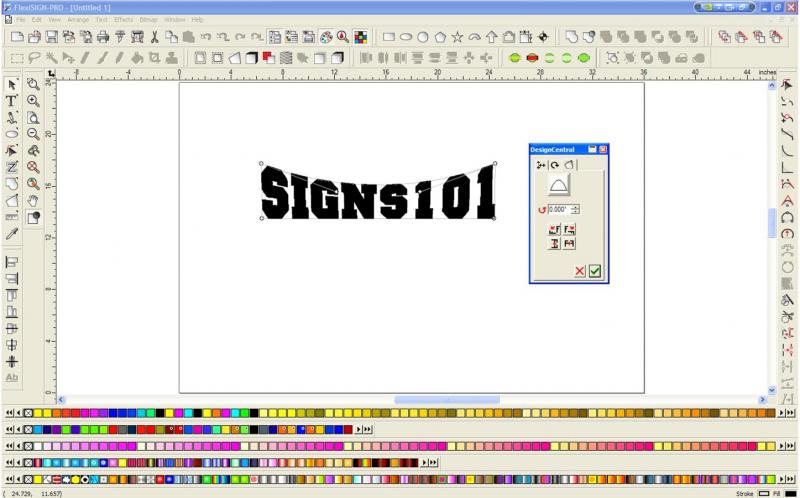Click the horizontal scrollbar thumb
Screen dimensions: 800x498
click(447, 400)
